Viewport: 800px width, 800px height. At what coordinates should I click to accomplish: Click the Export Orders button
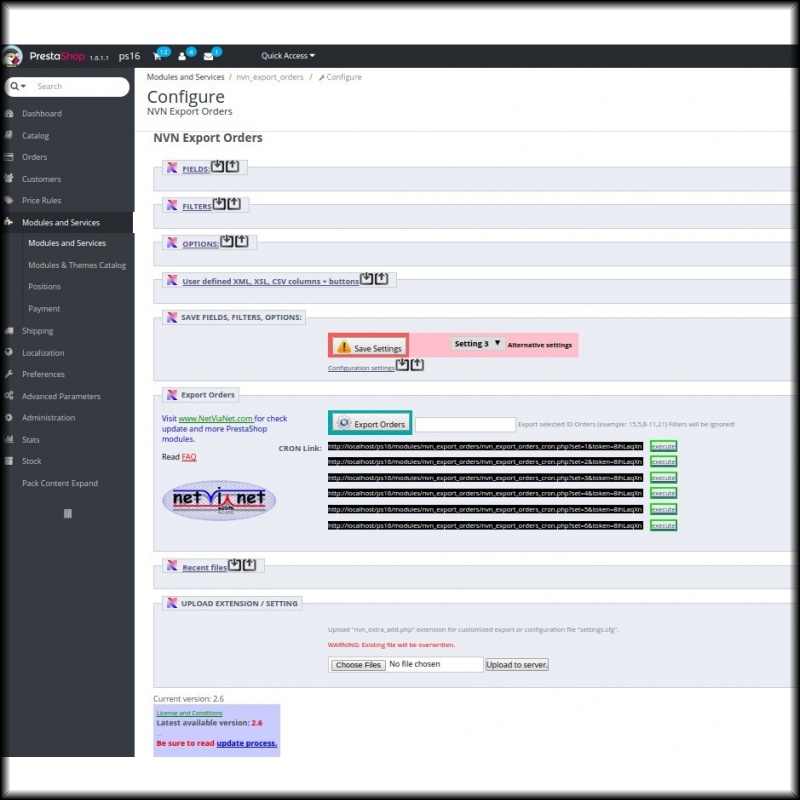coord(370,423)
